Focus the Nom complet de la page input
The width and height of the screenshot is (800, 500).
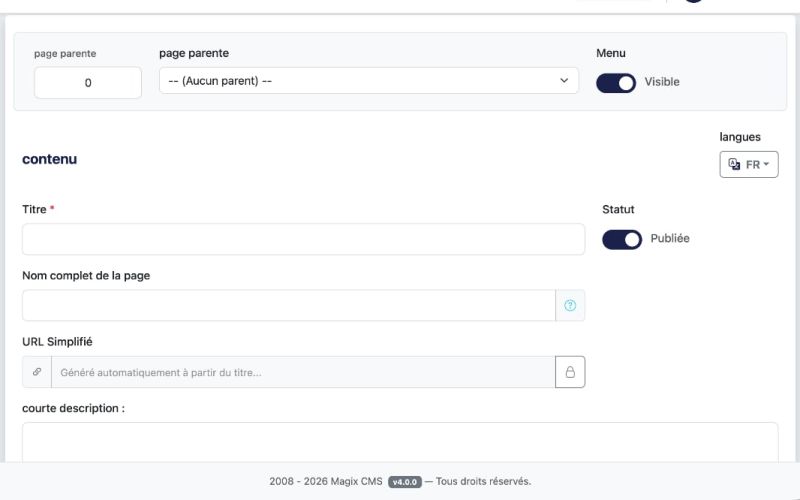288,306
